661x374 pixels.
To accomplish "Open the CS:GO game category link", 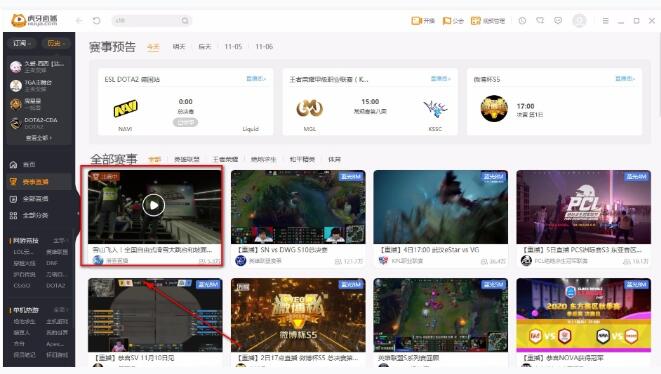I will [x=22, y=286].
